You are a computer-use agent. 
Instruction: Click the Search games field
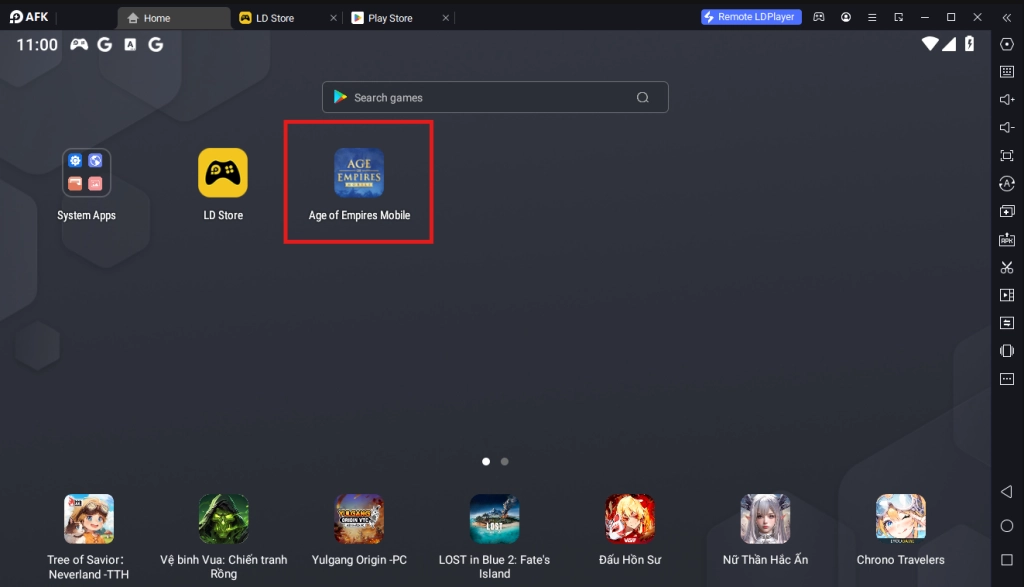pyautogui.click(x=495, y=97)
